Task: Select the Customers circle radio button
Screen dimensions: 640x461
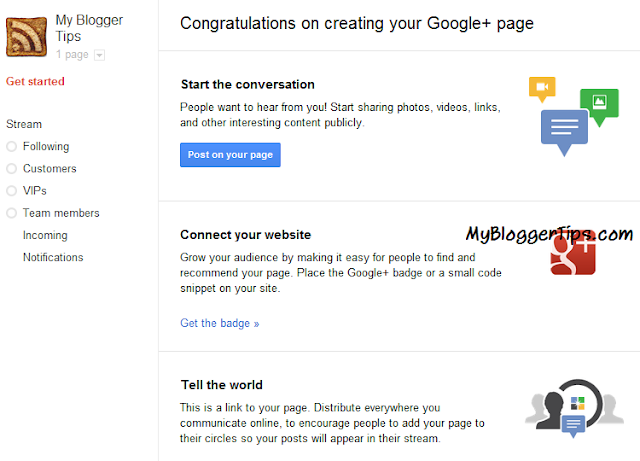Action: (11, 168)
